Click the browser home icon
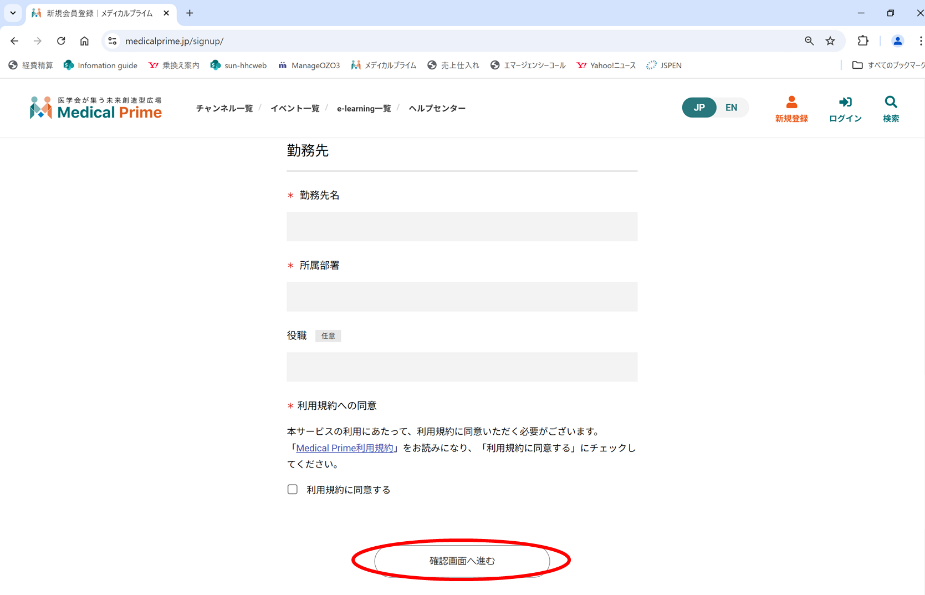 (84, 41)
